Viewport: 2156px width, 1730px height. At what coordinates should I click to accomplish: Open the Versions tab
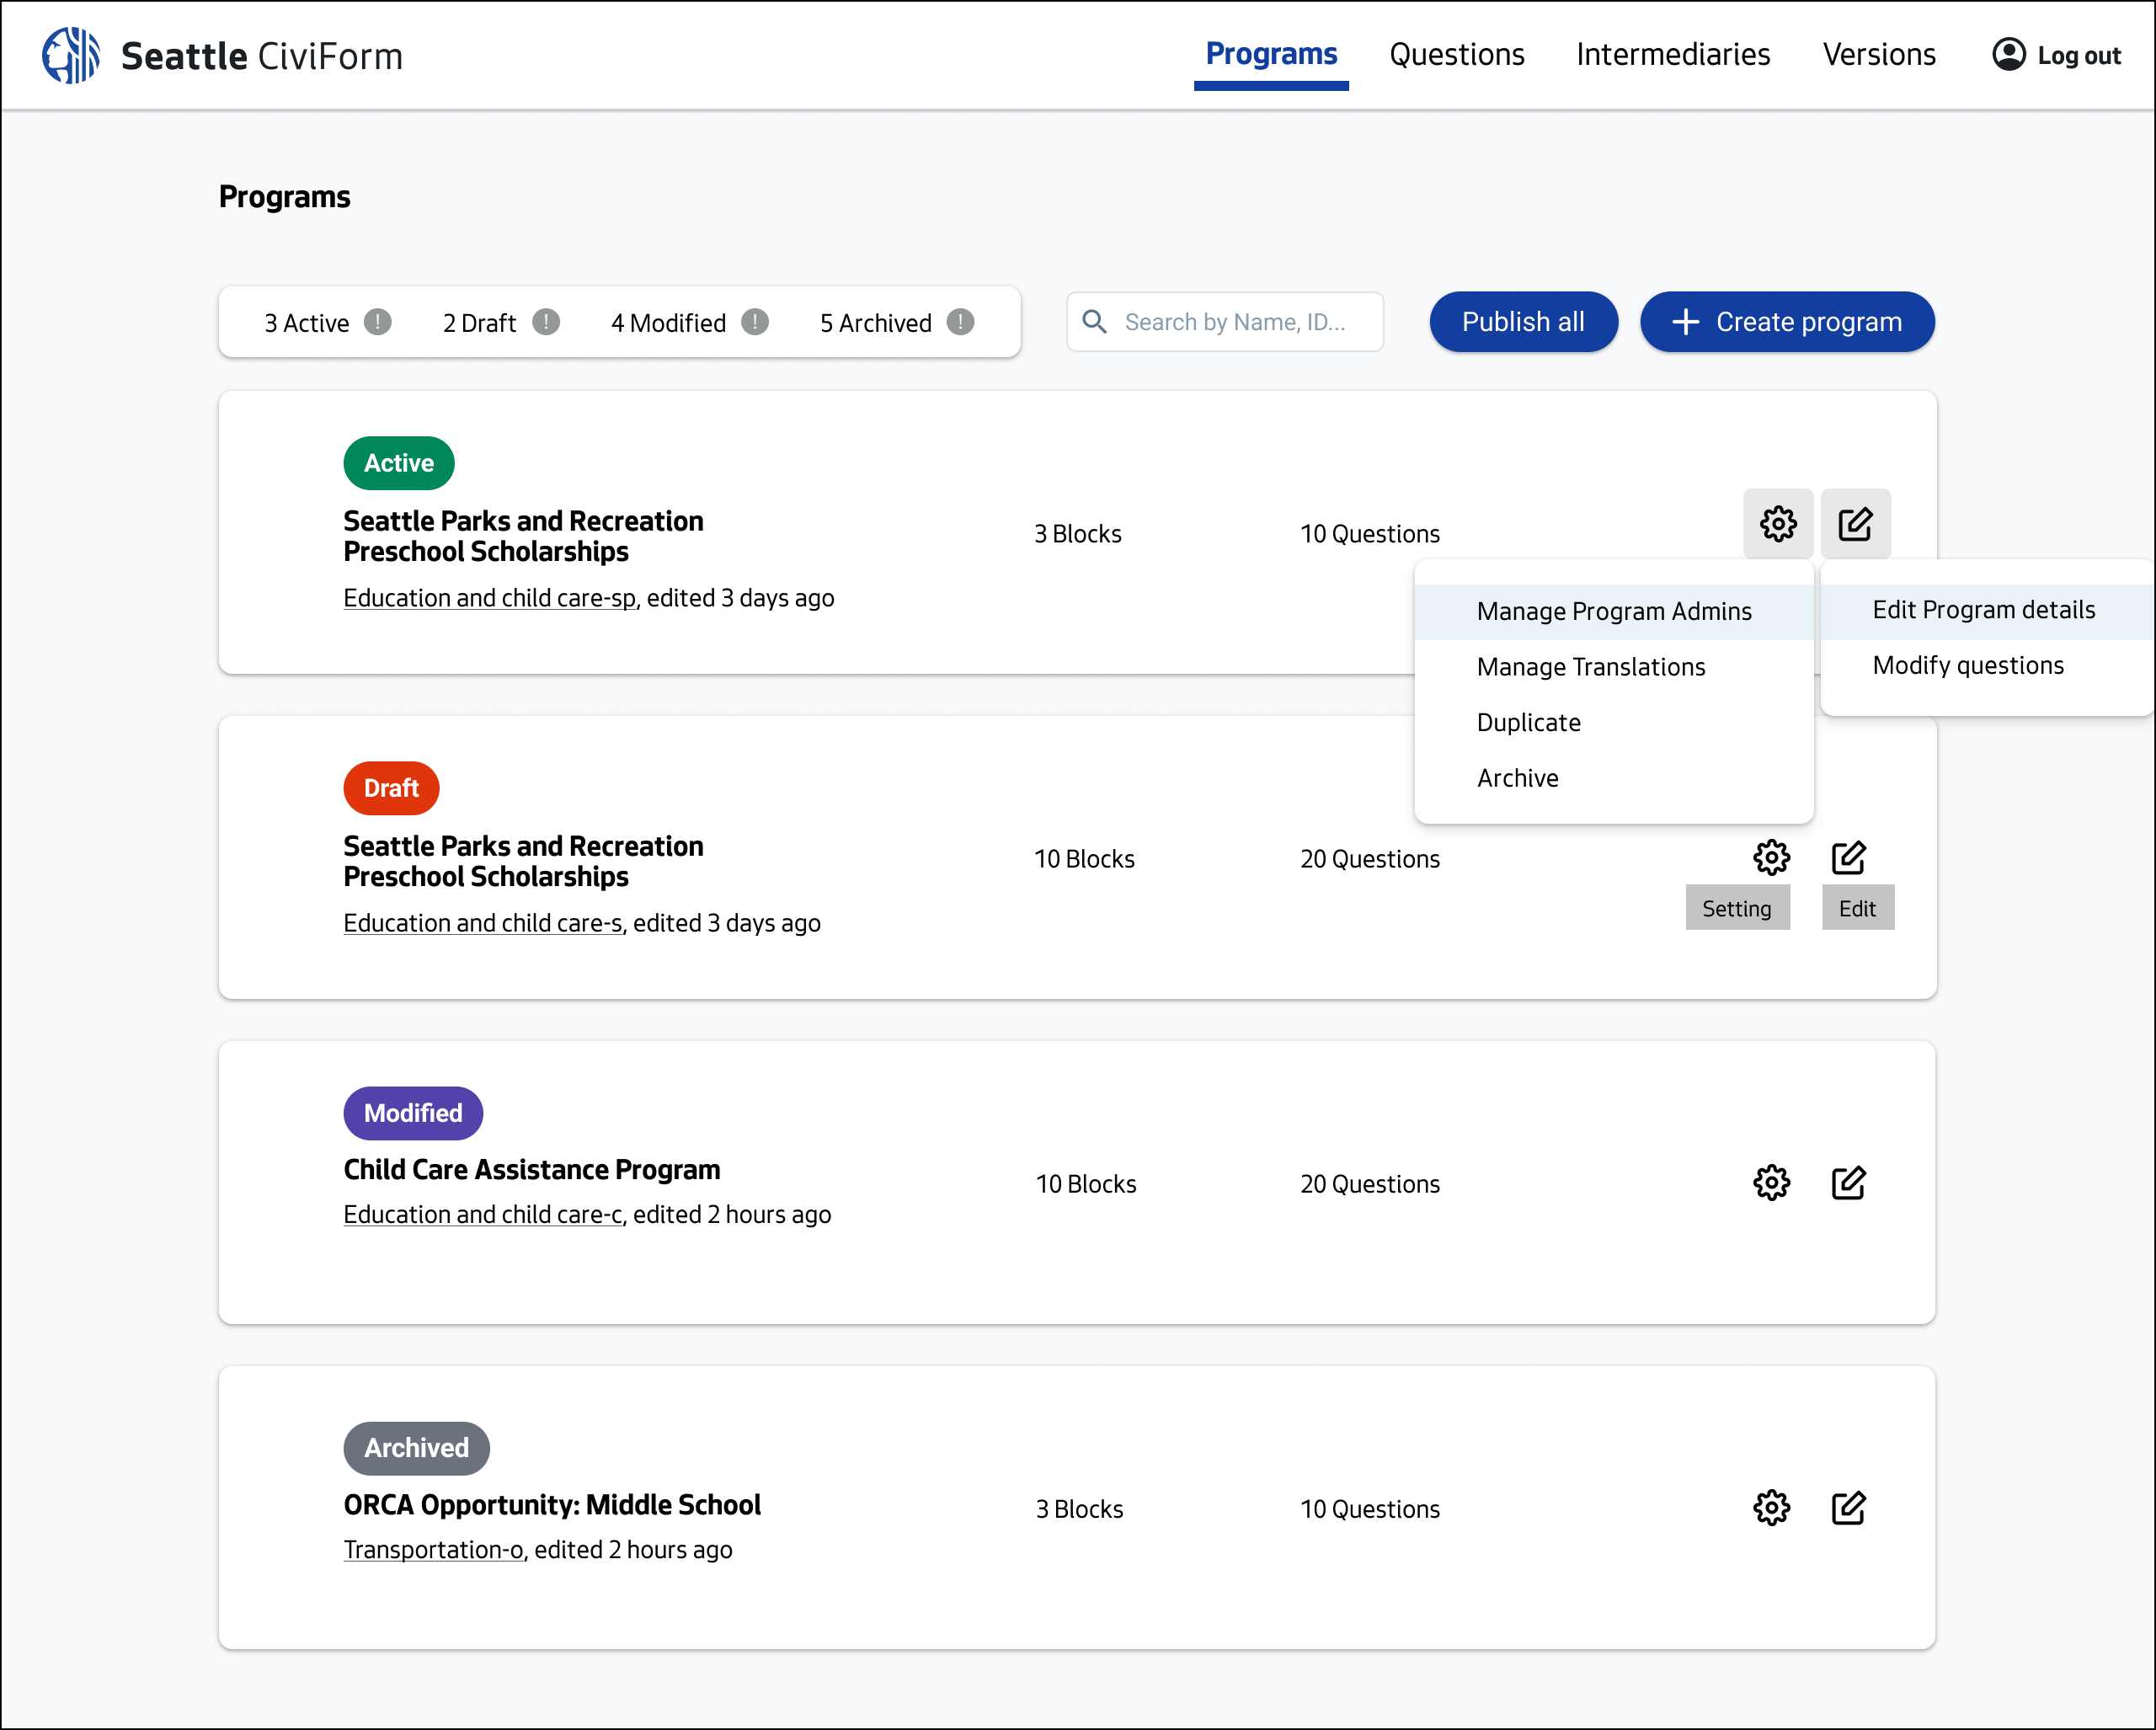(x=1878, y=54)
